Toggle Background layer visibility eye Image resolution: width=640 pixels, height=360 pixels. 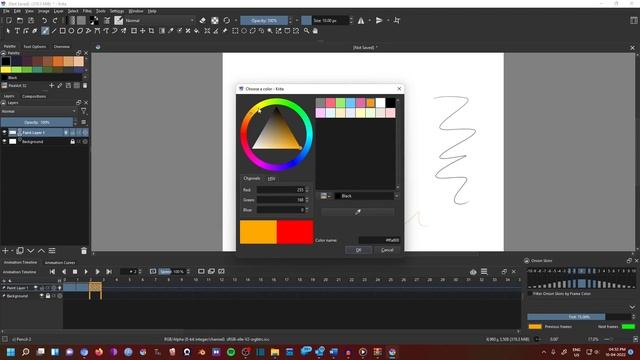point(4,141)
